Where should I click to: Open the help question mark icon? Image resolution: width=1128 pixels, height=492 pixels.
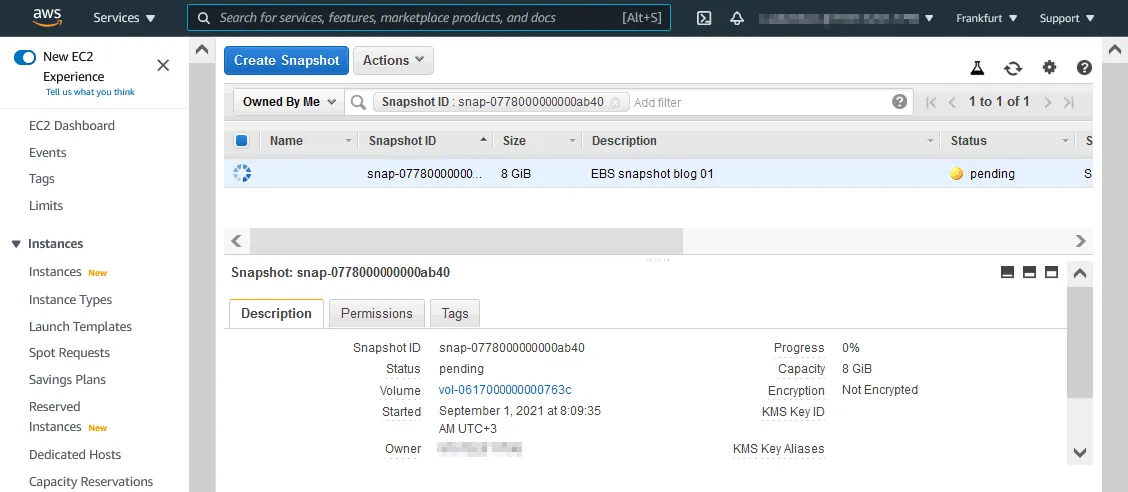pos(1084,68)
